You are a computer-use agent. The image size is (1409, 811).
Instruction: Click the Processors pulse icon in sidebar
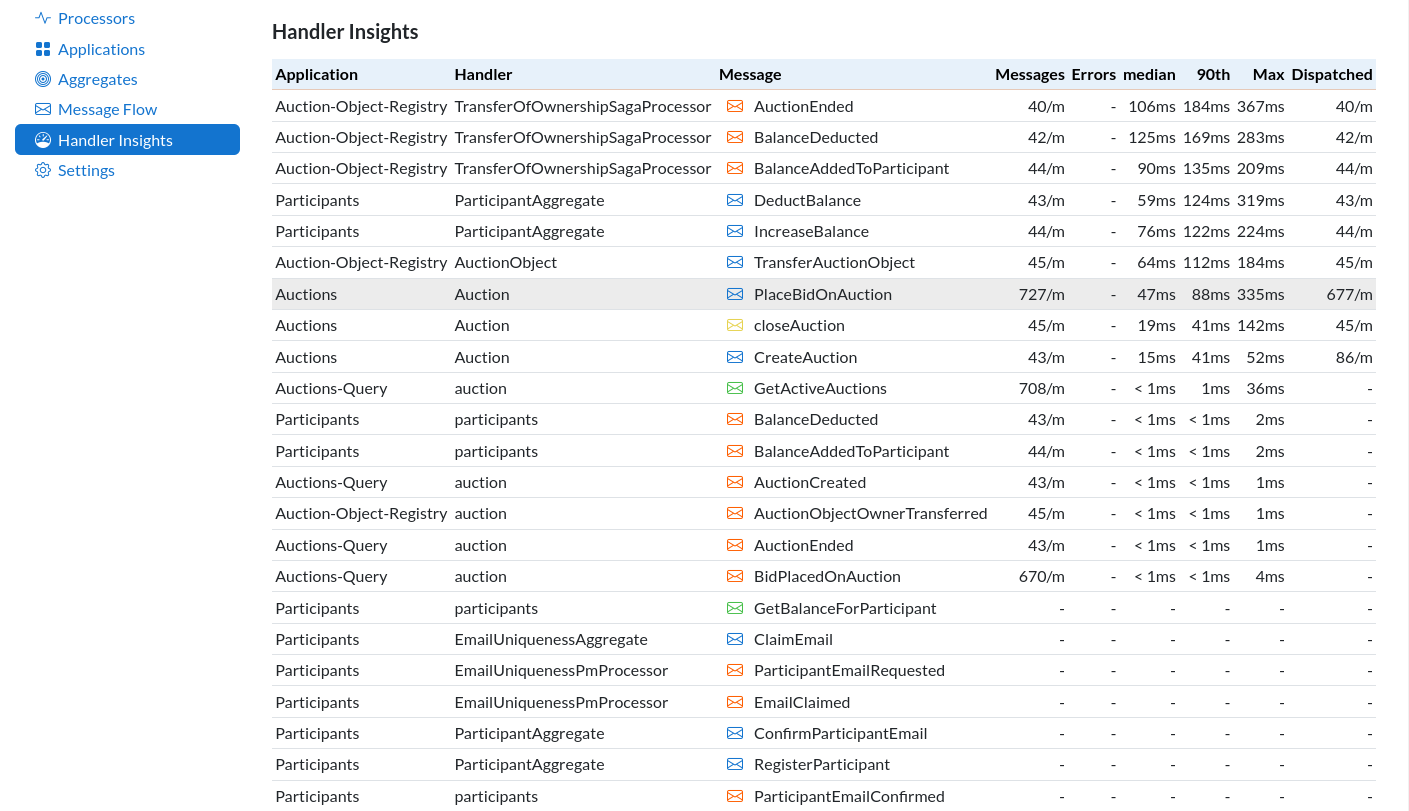pos(42,18)
